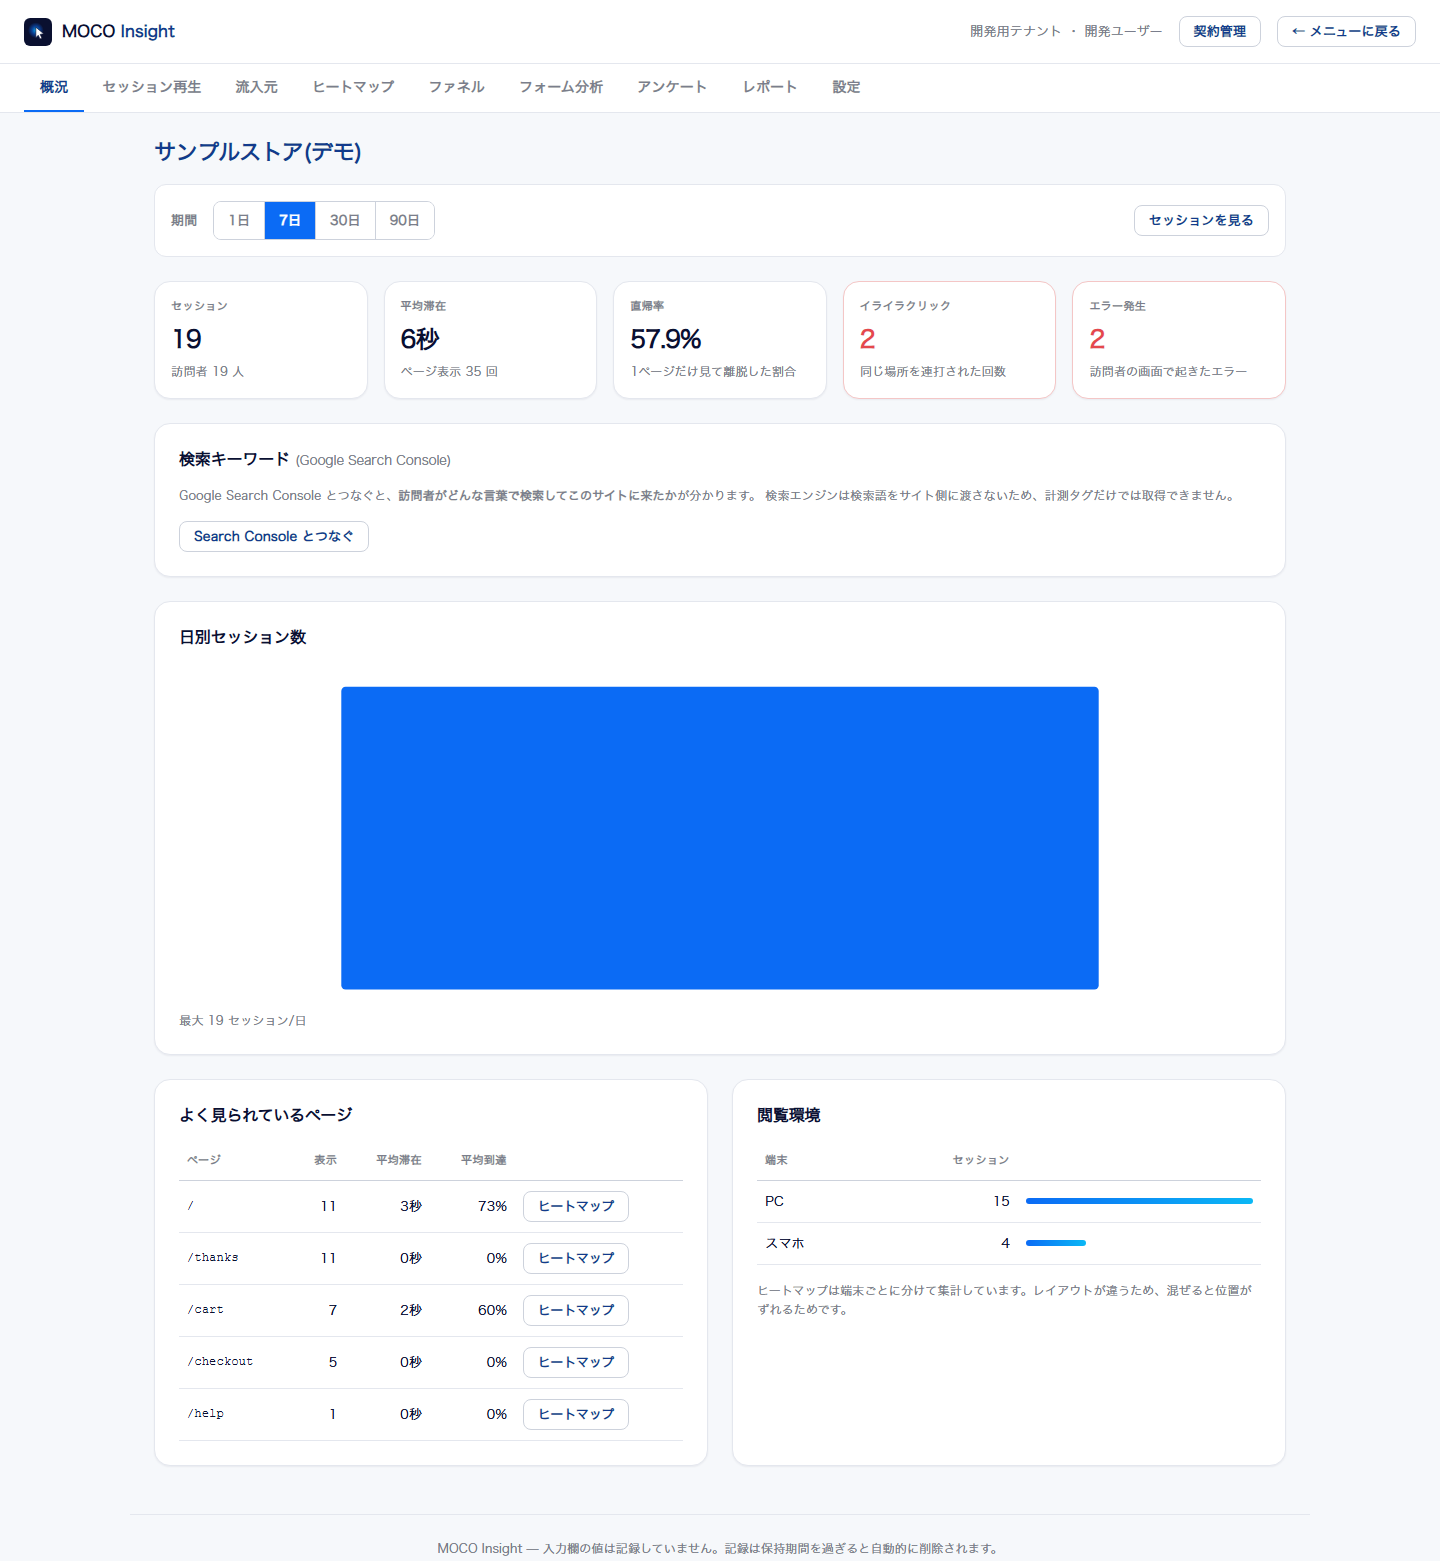Open heatmap for the /thanks page

[x=576, y=1258]
